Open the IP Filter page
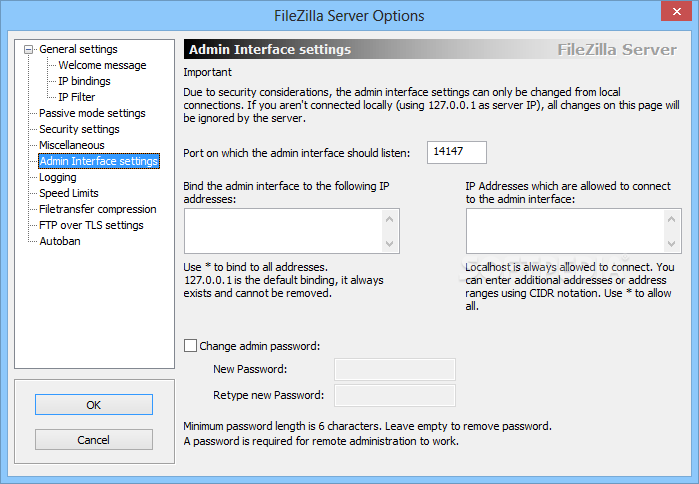The height and width of the screenshot is (484, 699). [76, 97]
